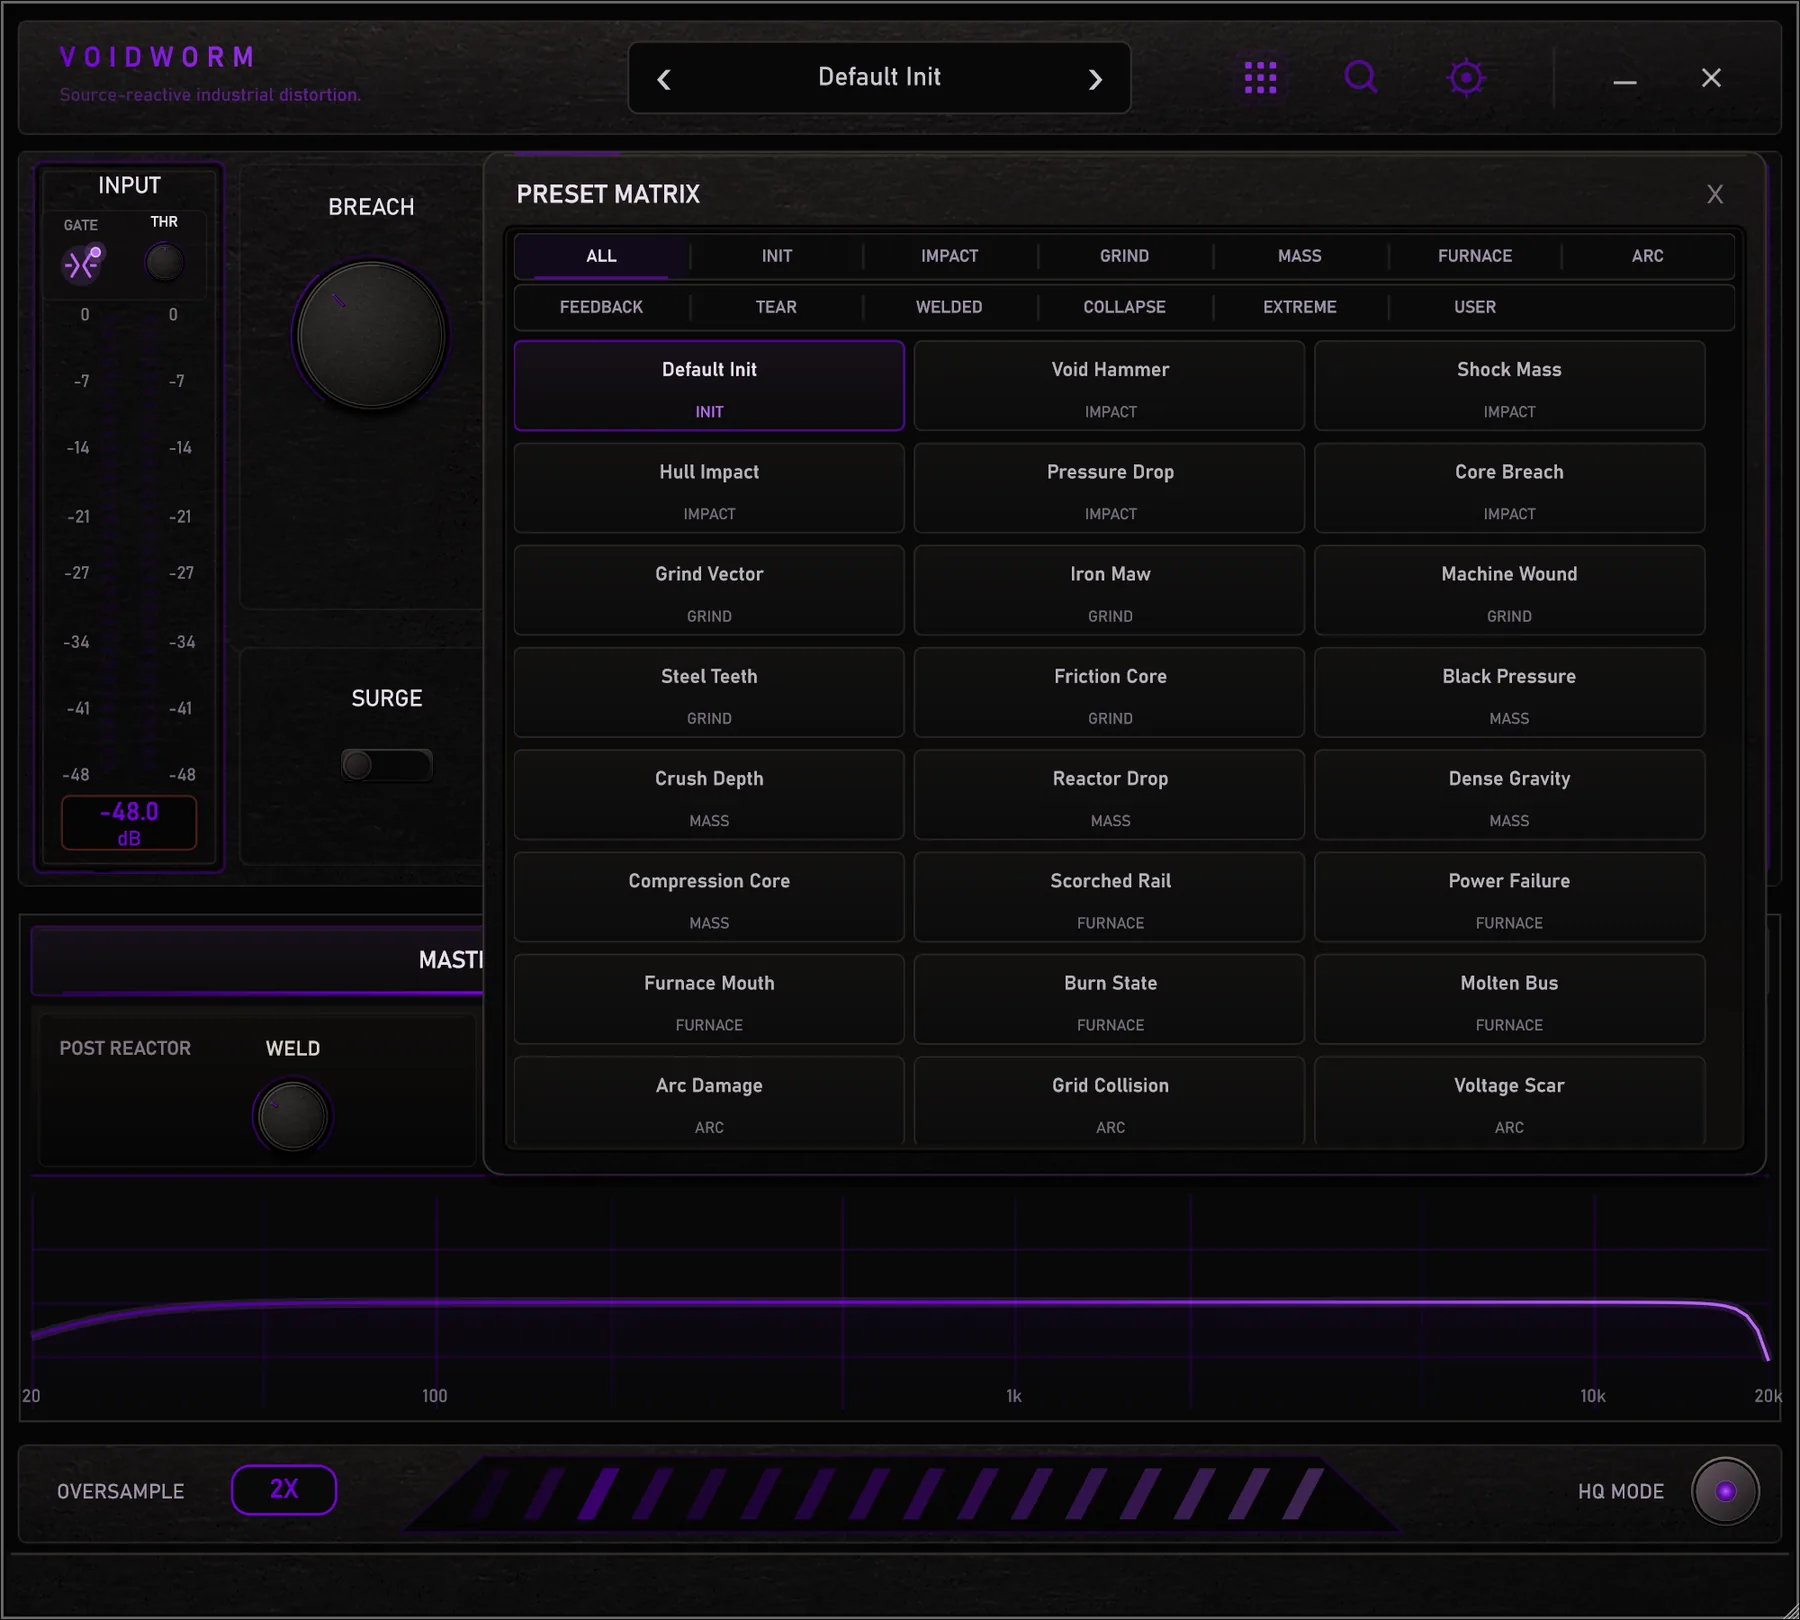Image resolution: width=1800 pixels, height=1620 pixels.
Task: Pick the Molten Bus preset
Action: coord(1510,999)
